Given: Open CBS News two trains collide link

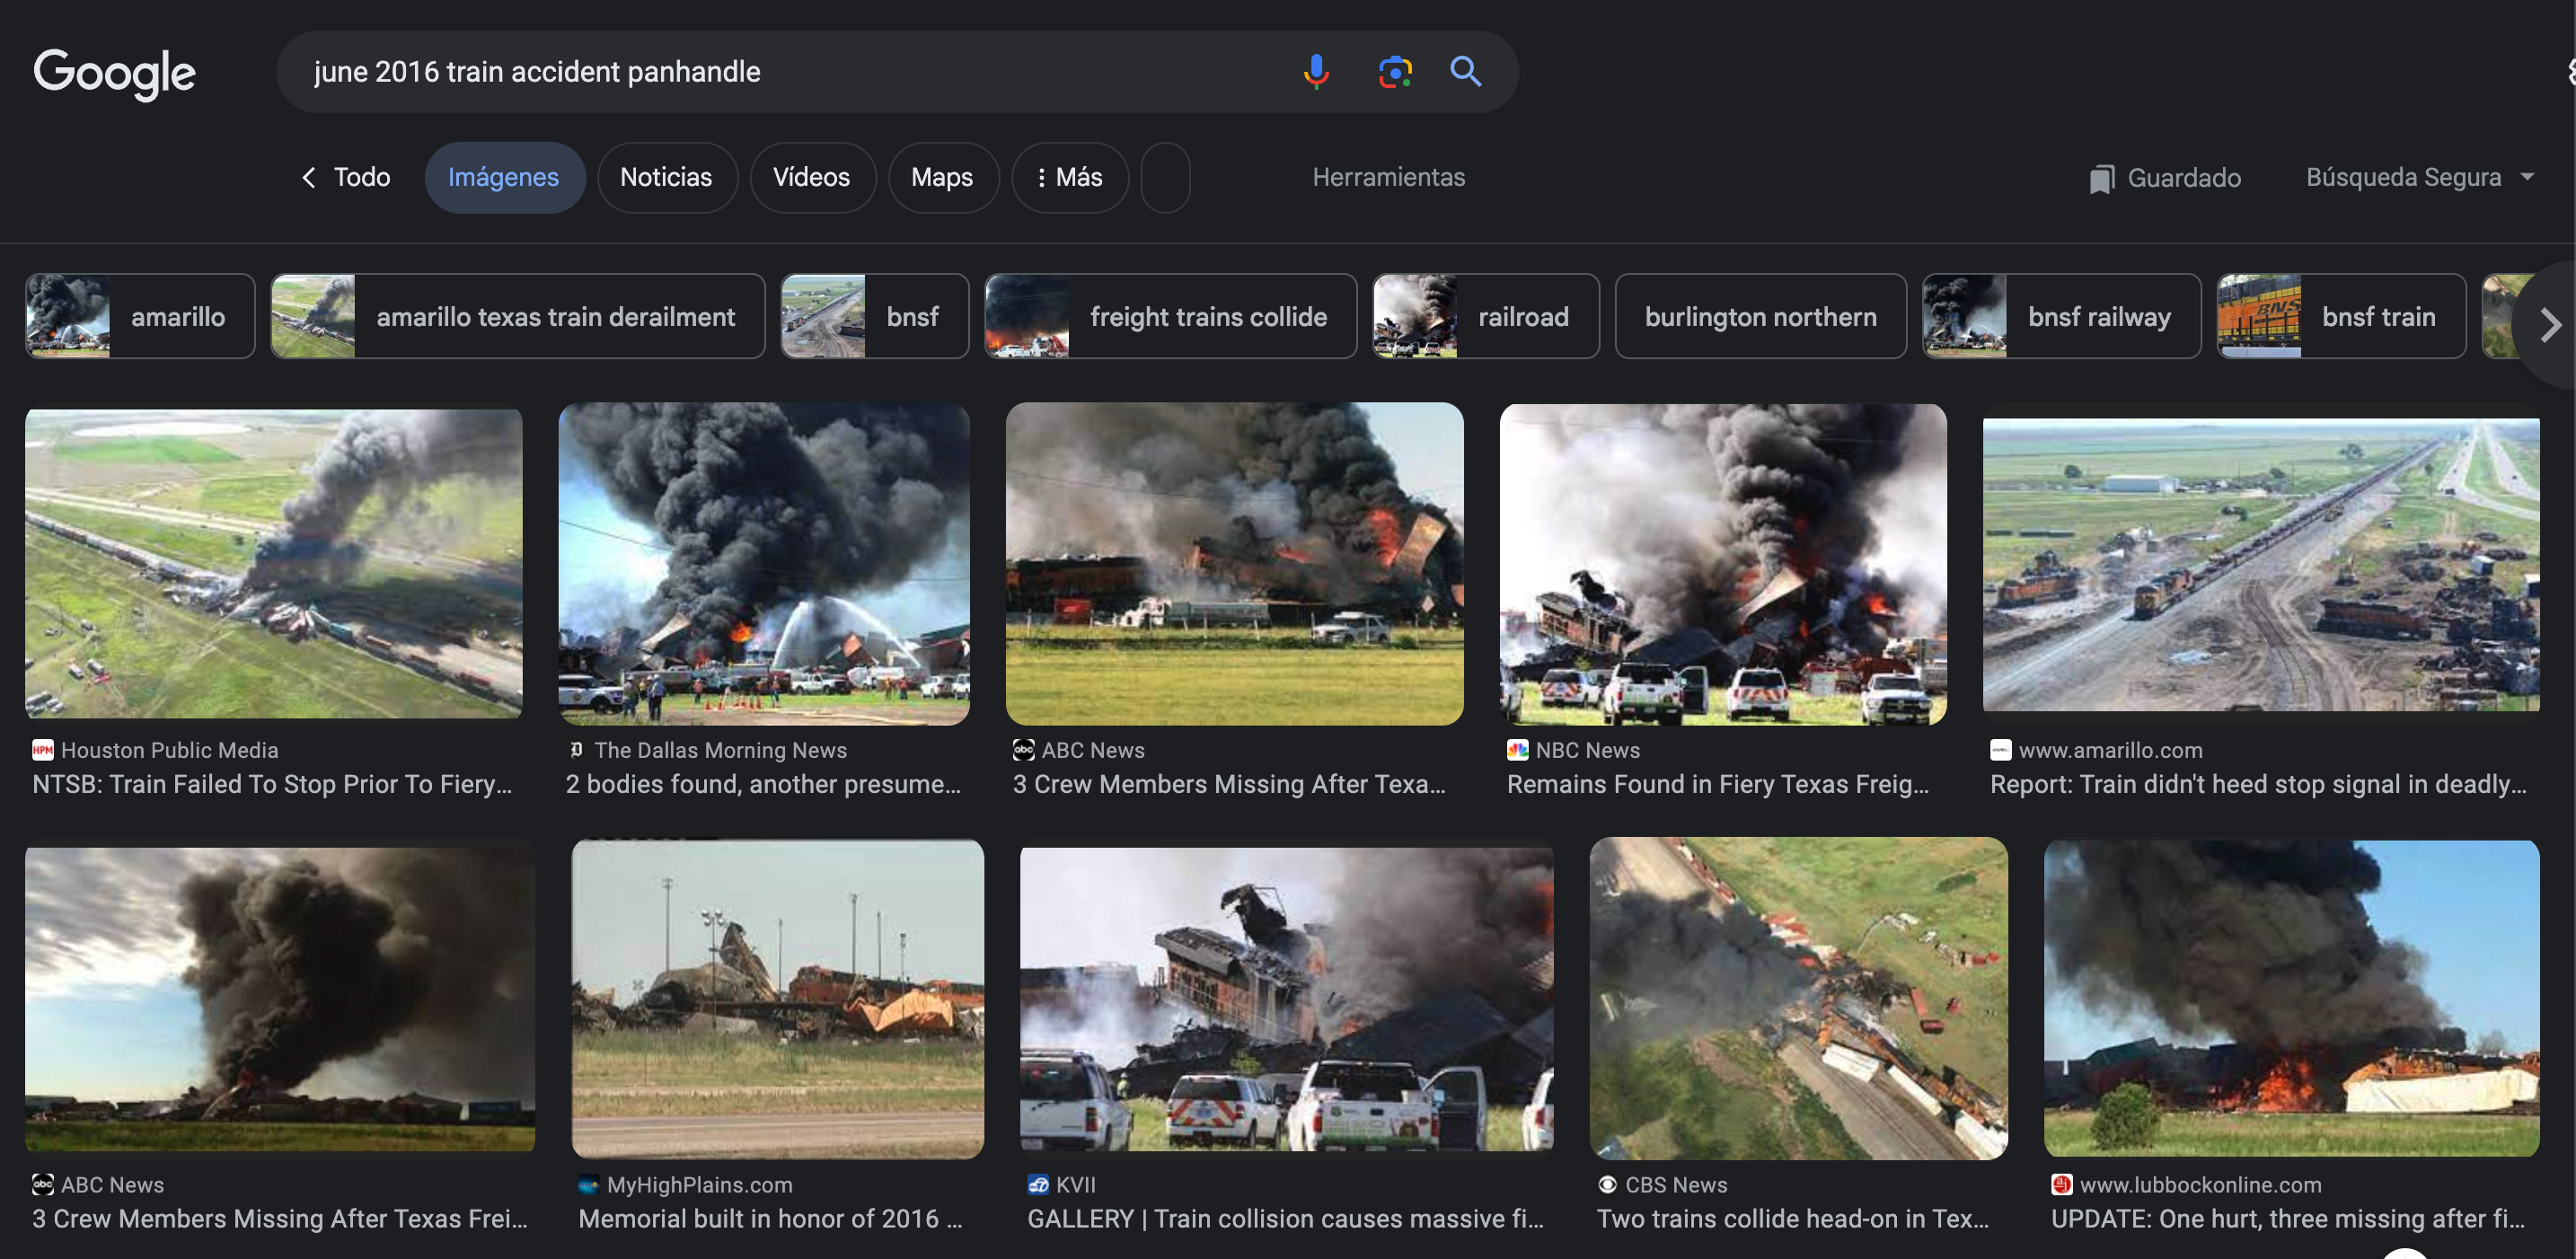Looking at the screenshot, I should tap(1791, 1218).
